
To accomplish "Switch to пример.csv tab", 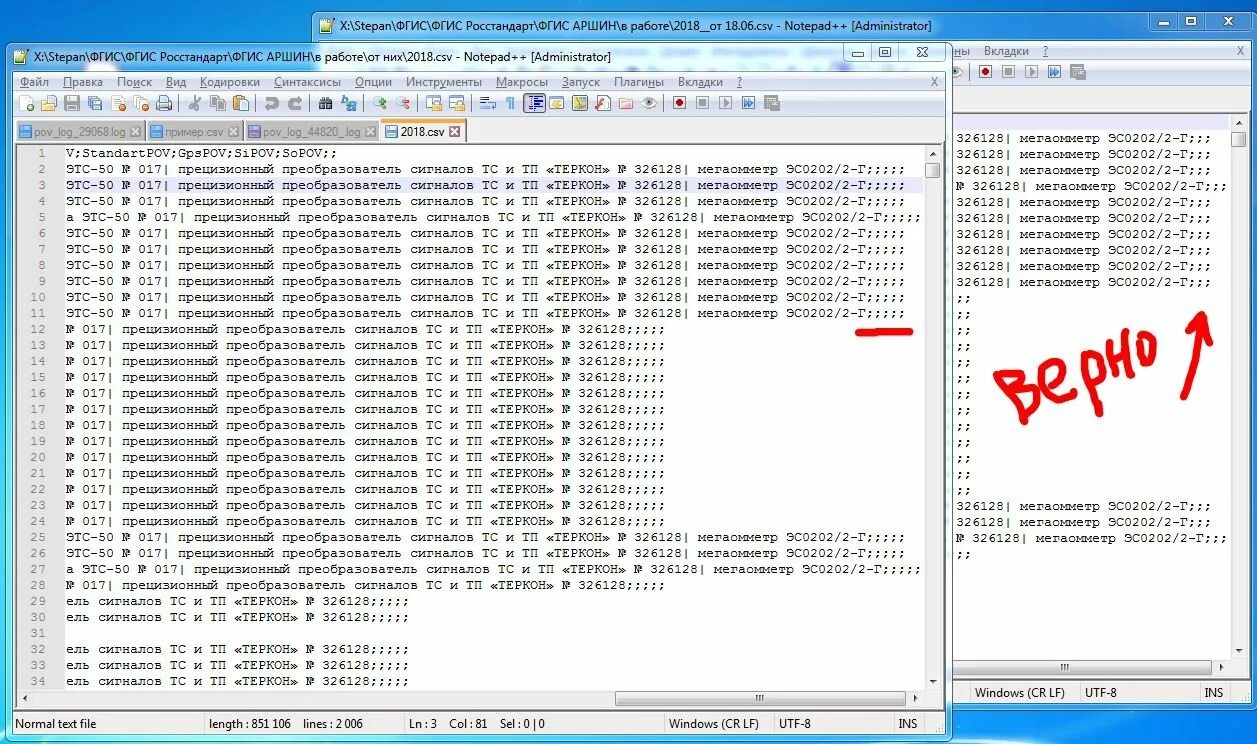I will pyautogui.click(x=195, y=131).
